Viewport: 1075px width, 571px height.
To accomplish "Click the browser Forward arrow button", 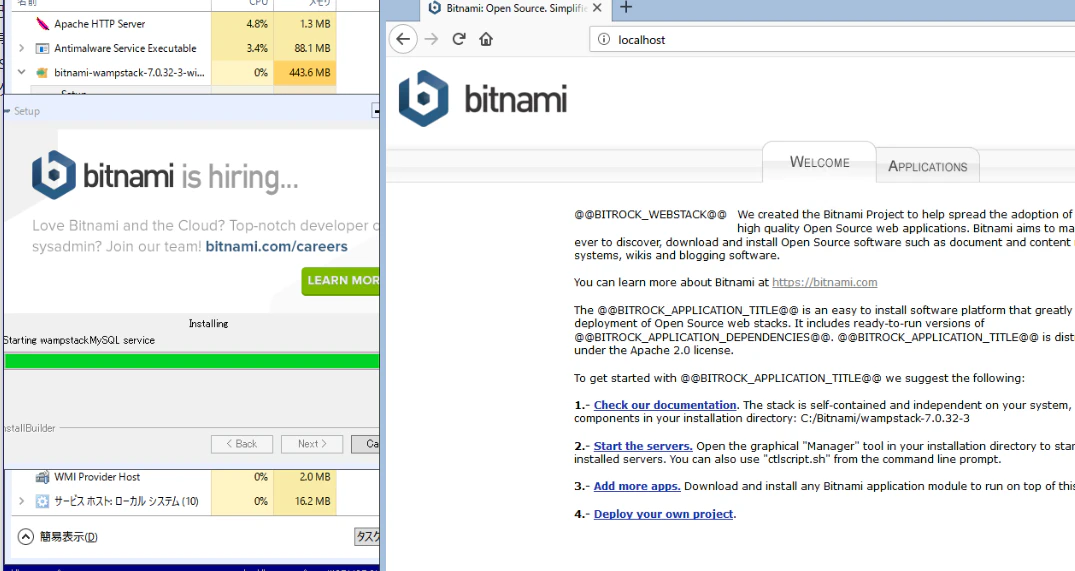I will coord(431,39).
